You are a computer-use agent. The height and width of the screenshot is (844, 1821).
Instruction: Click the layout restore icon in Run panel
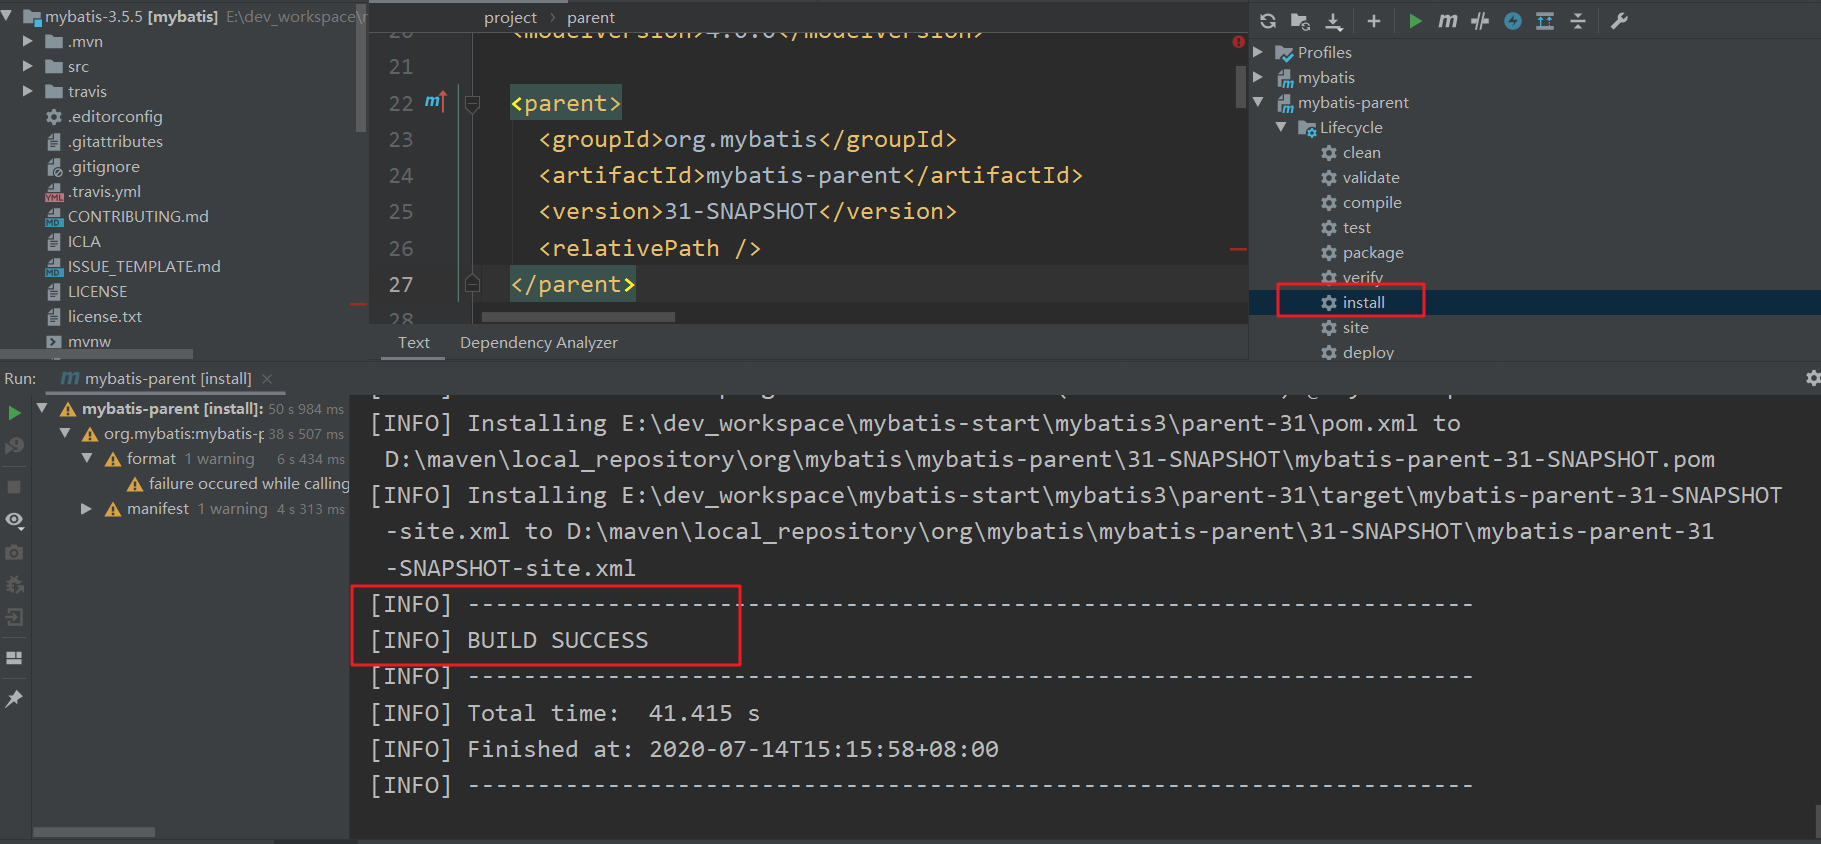(x=14, y=658)
